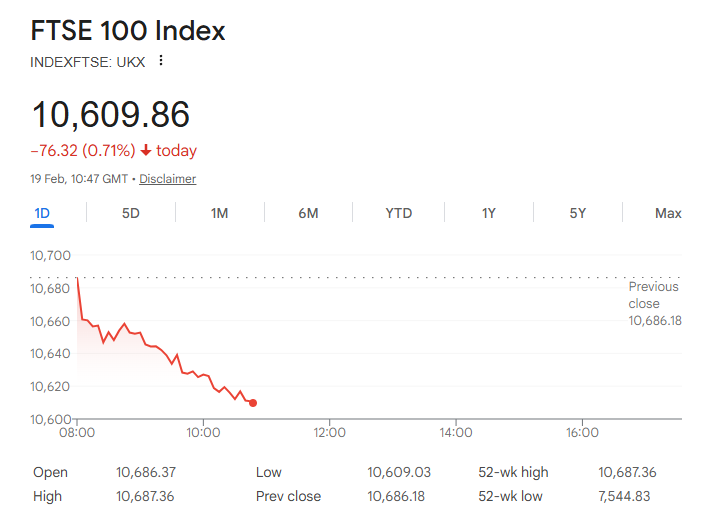Click the INDEXFTSE: UKX ticker label
The height and width of the screenshot is (524, 702).
(88, 62)
